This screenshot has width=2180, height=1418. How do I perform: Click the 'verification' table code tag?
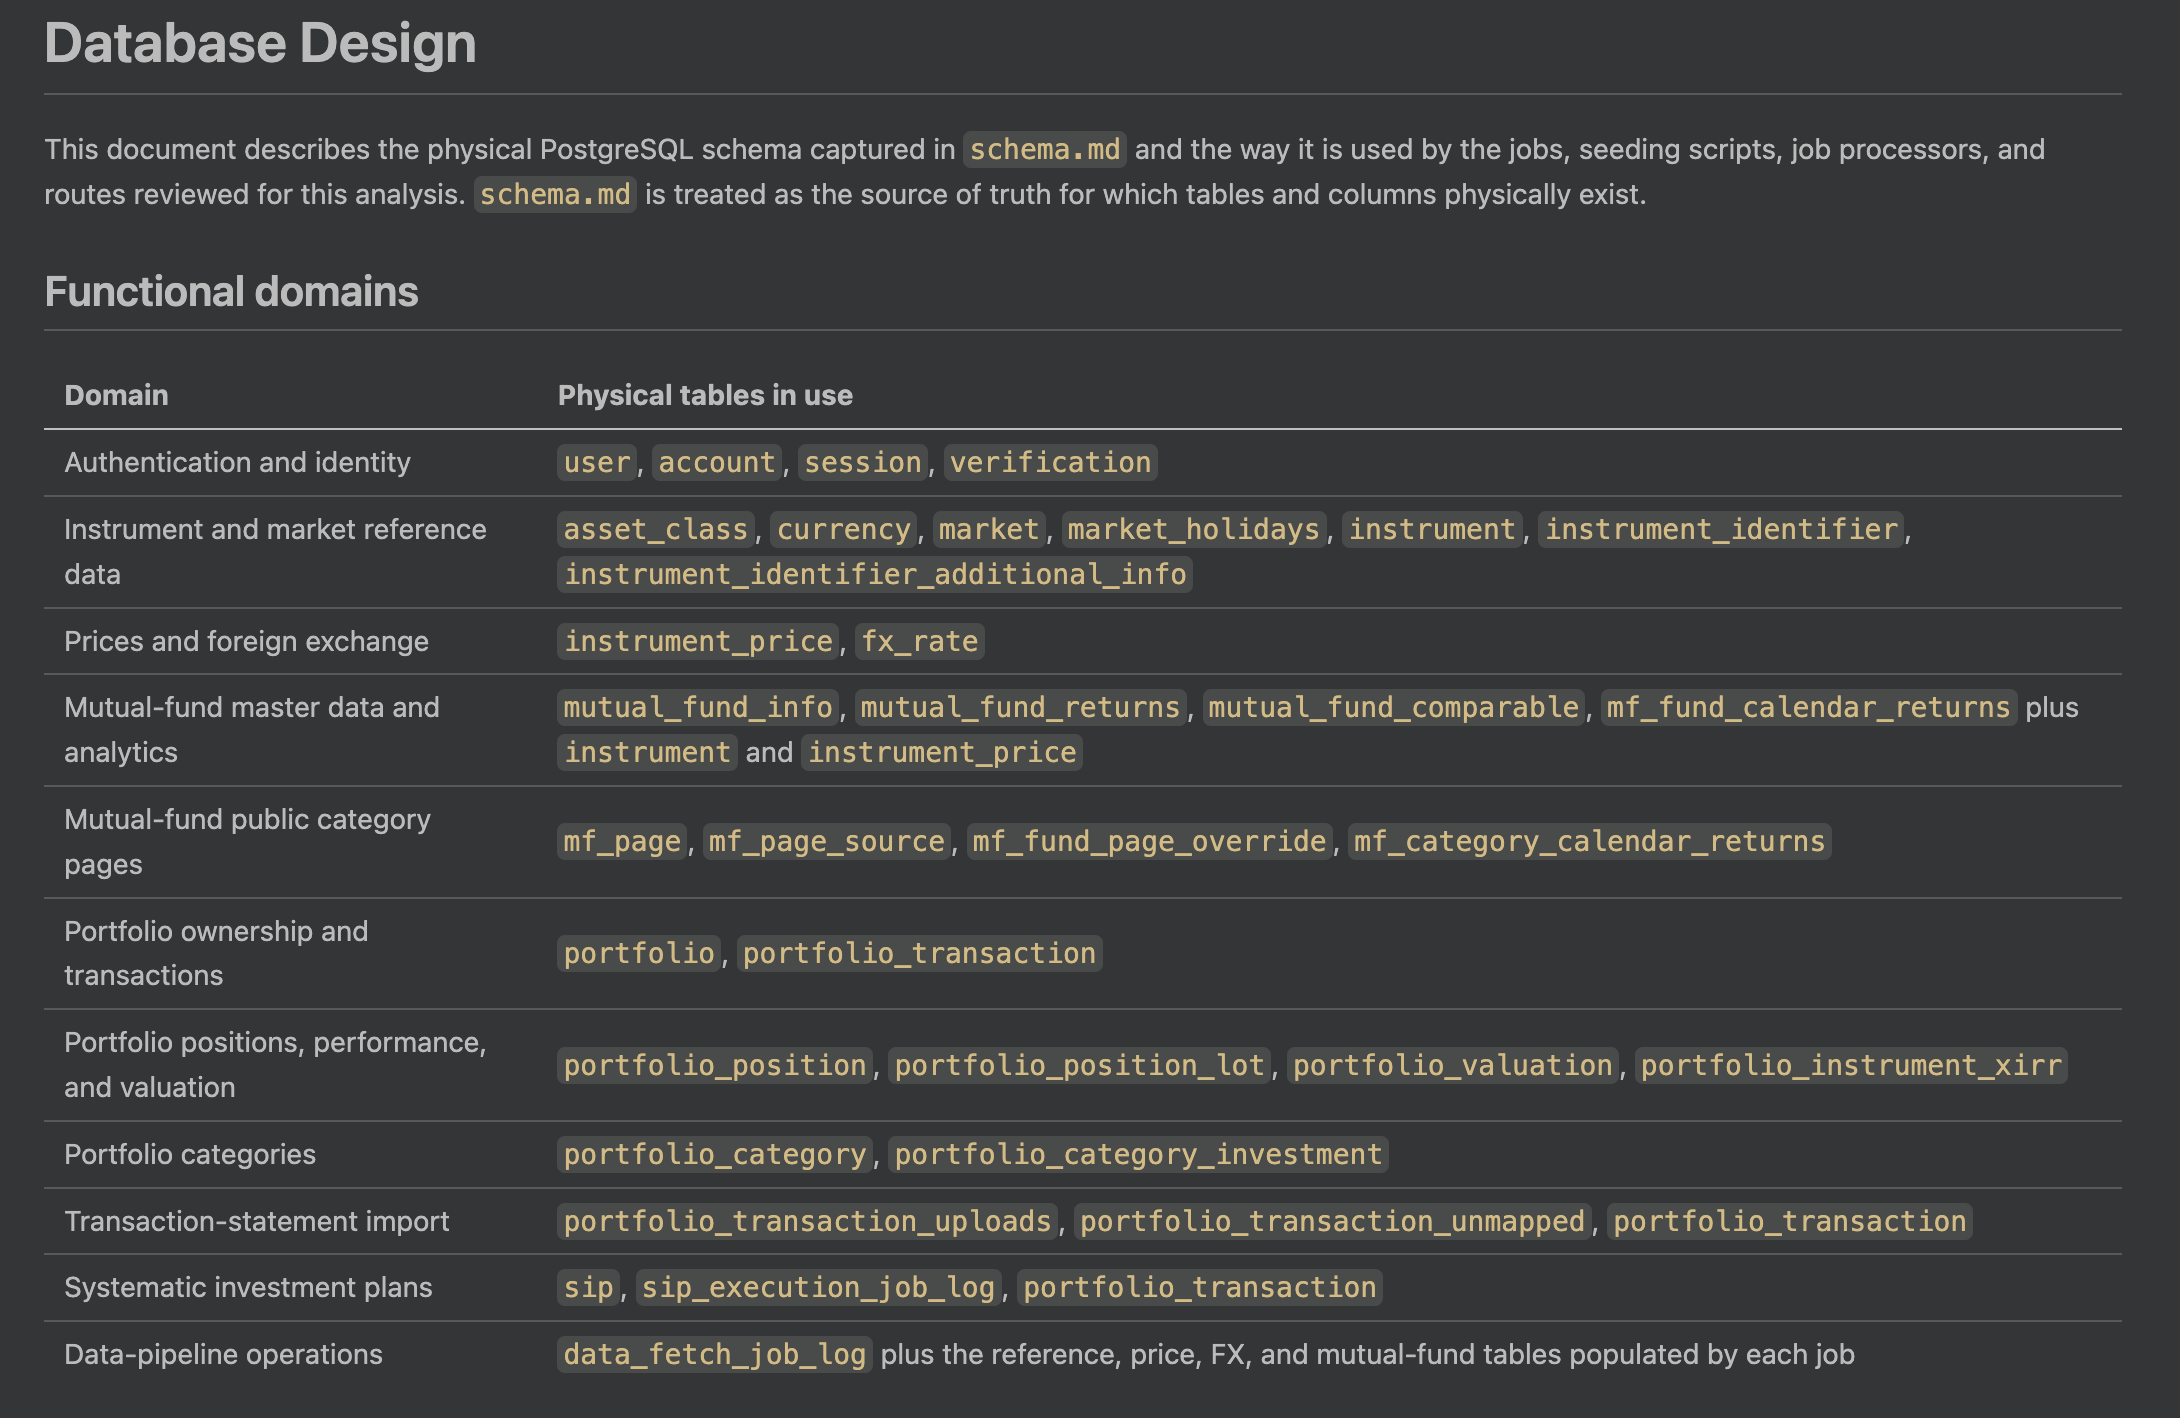tap(1050, 462)
